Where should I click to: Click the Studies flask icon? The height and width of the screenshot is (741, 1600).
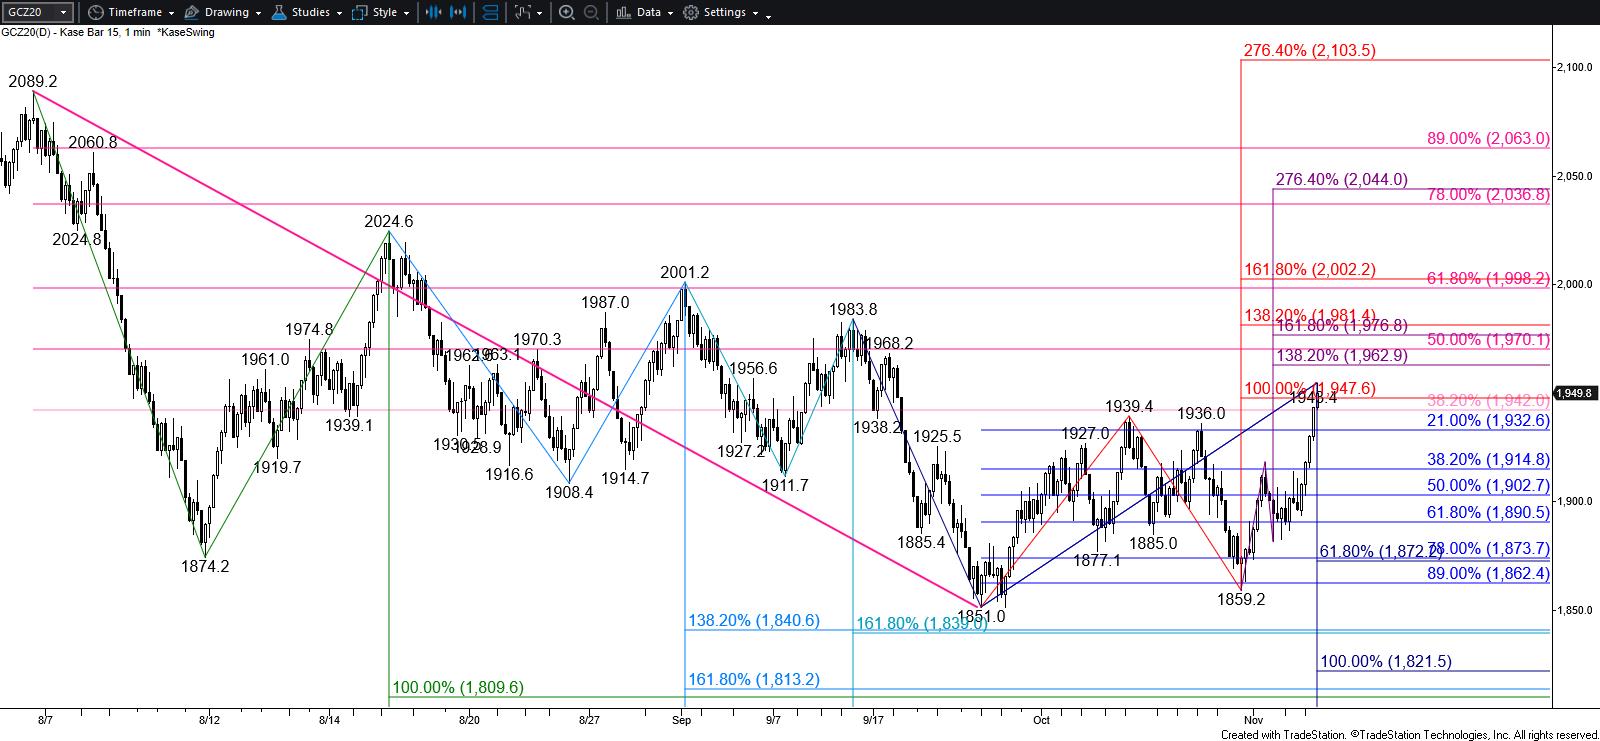tap(279, 13)
